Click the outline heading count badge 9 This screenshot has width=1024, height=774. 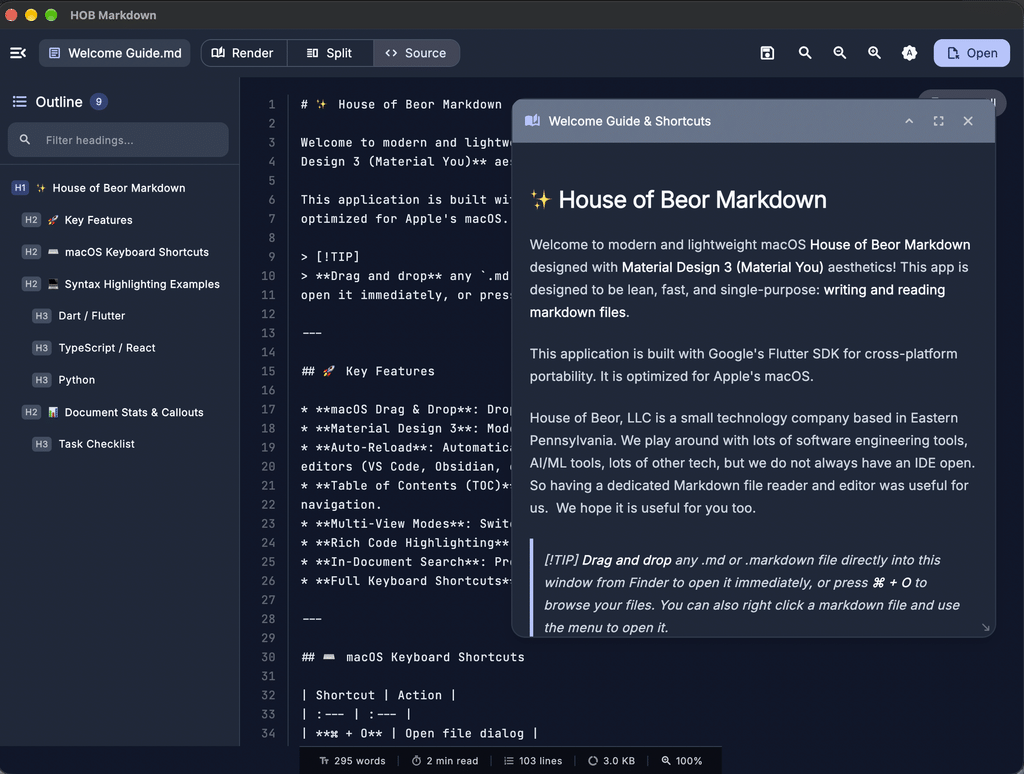[99, 102]
